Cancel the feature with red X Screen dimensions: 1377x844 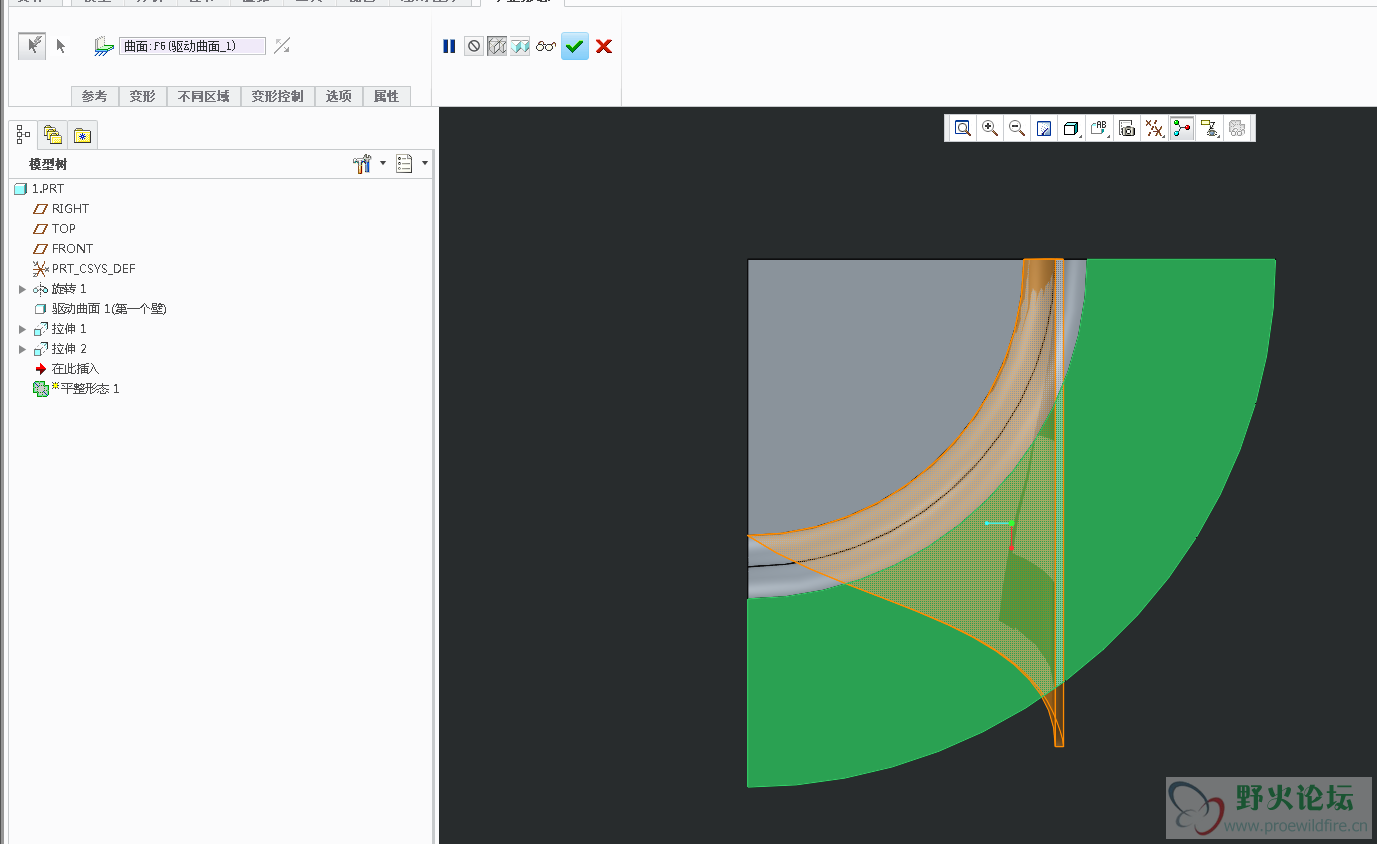[604, 46]
